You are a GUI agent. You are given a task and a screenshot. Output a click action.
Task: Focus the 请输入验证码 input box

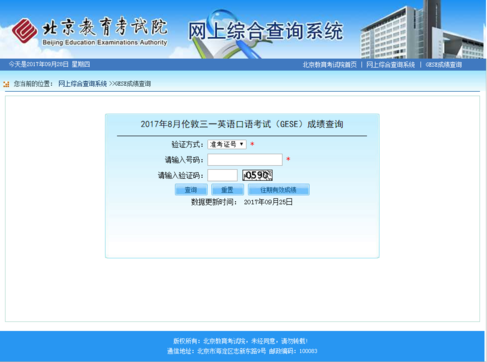[x=222, y=175]
